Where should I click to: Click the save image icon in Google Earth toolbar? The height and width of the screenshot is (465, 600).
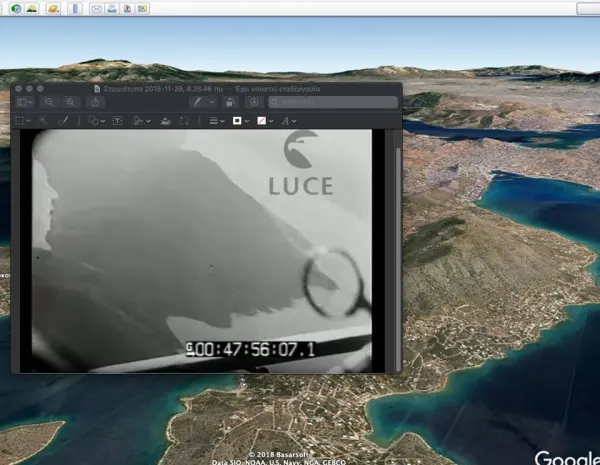127,8
